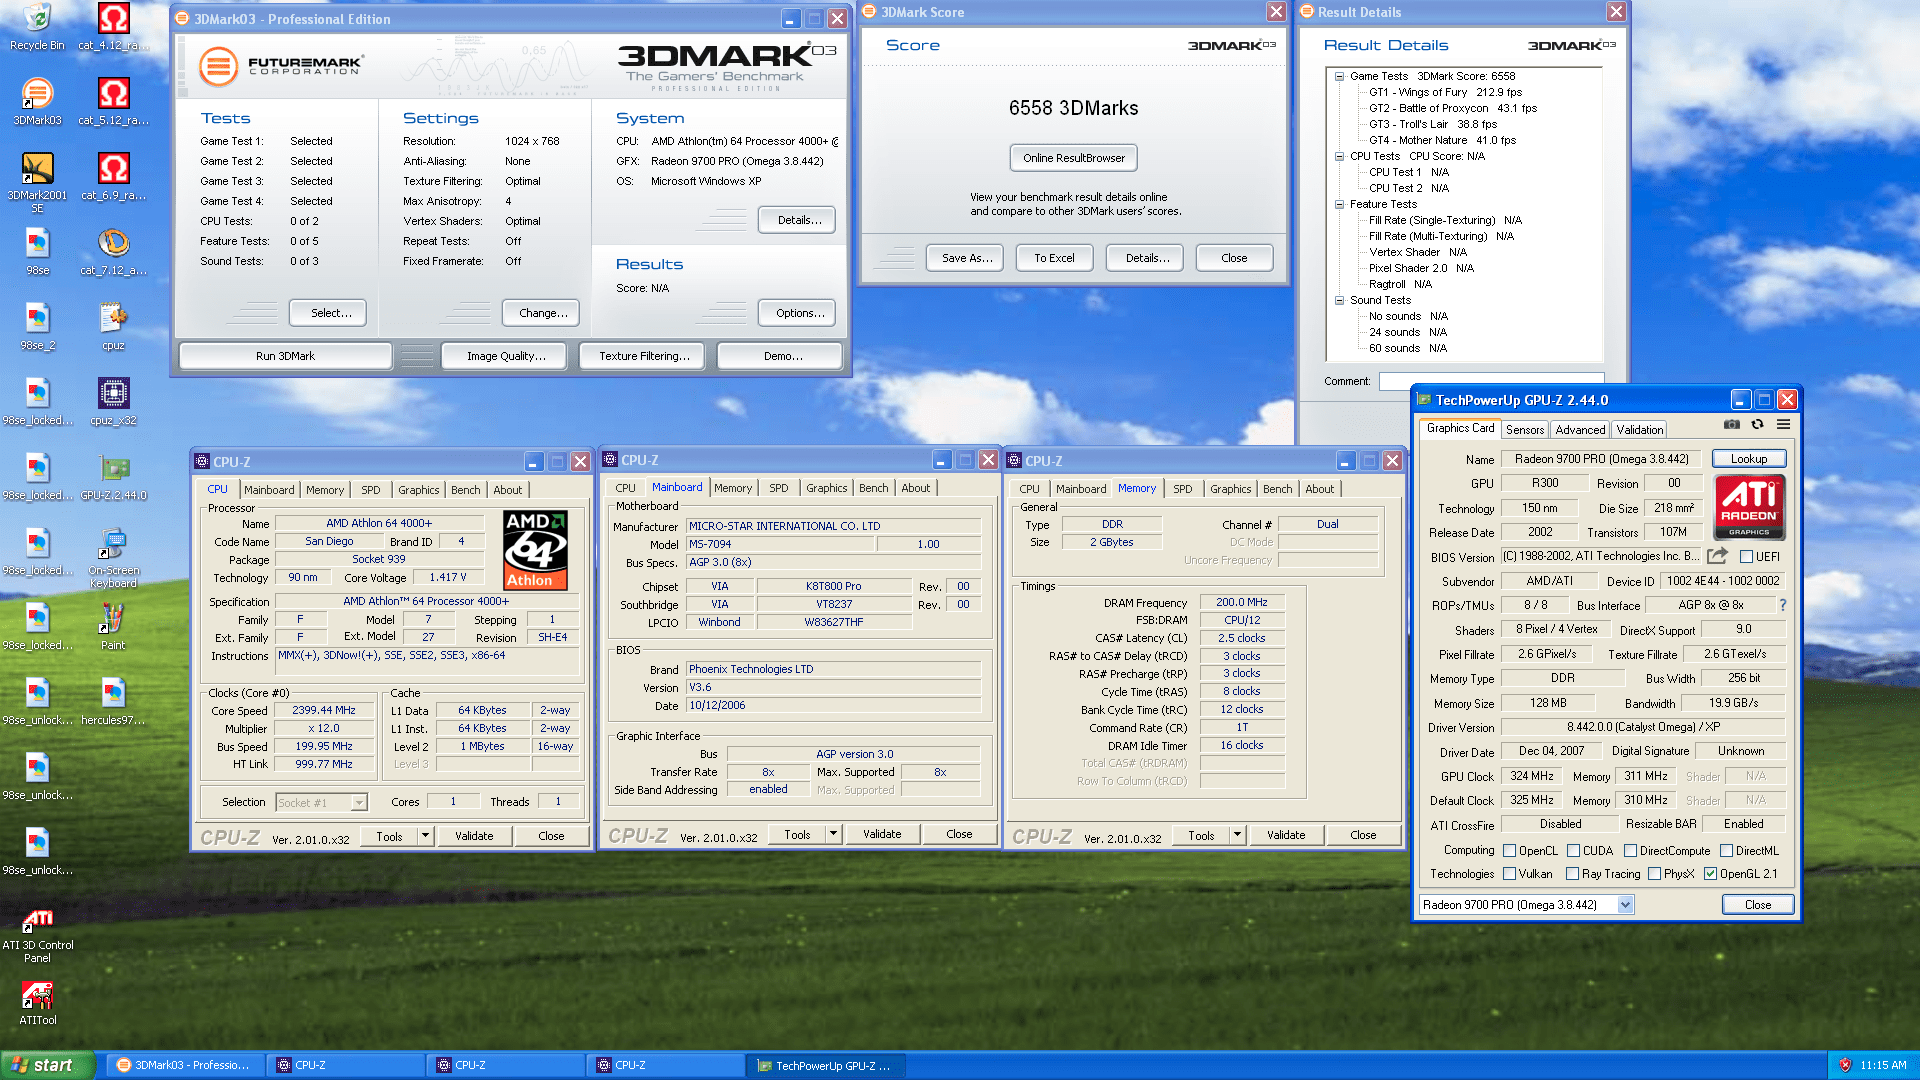Activate TechPowerUp GPU-Z taskbar item
1920x1080 pixels.
tap(826, 1066)
